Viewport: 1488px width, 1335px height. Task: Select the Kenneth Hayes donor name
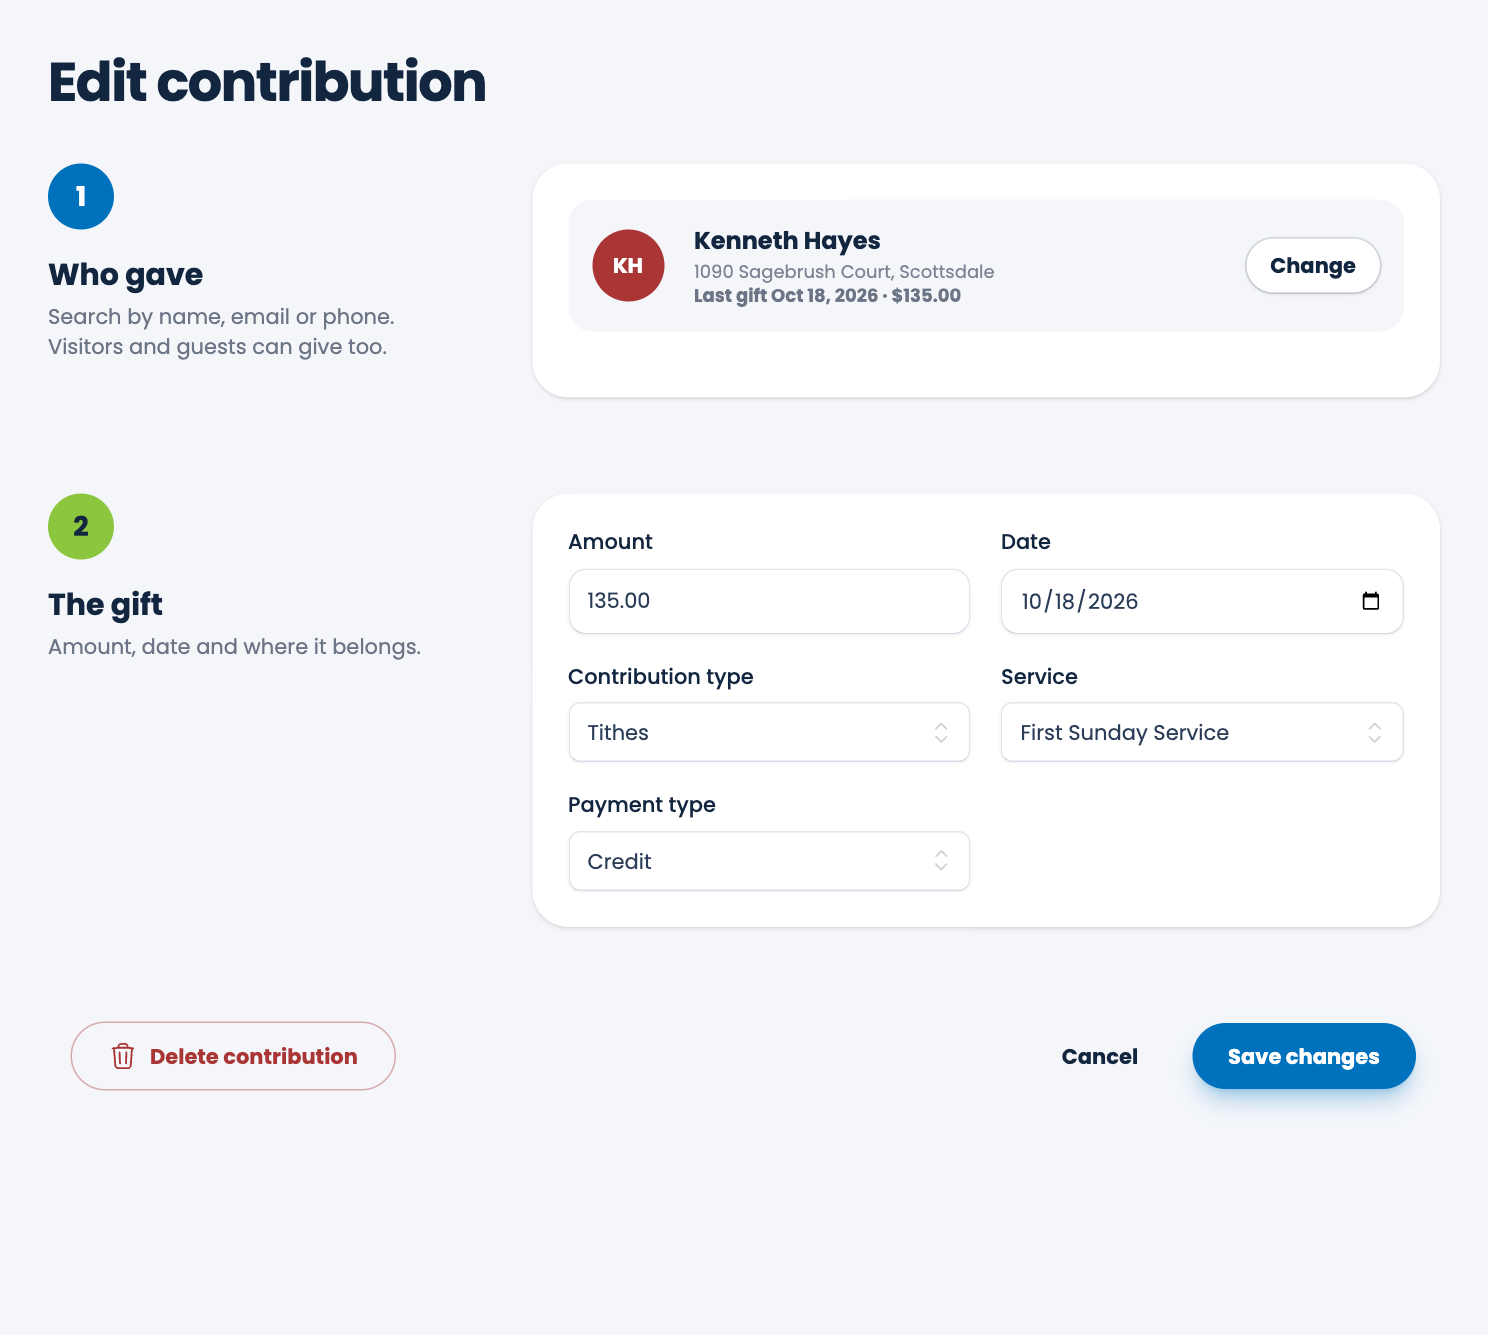[x=787, y=241]
